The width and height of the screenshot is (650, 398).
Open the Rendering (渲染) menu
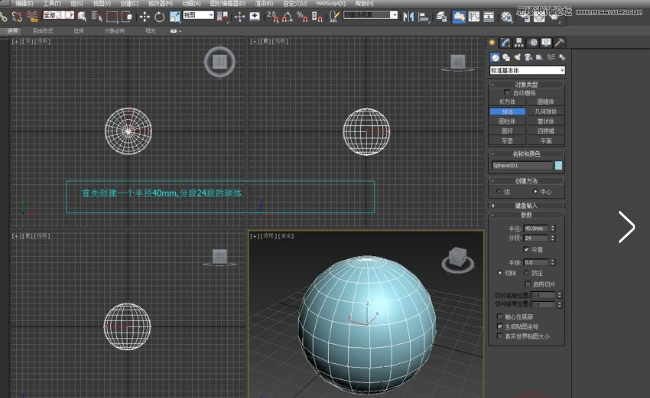click(x=264, y=3)
